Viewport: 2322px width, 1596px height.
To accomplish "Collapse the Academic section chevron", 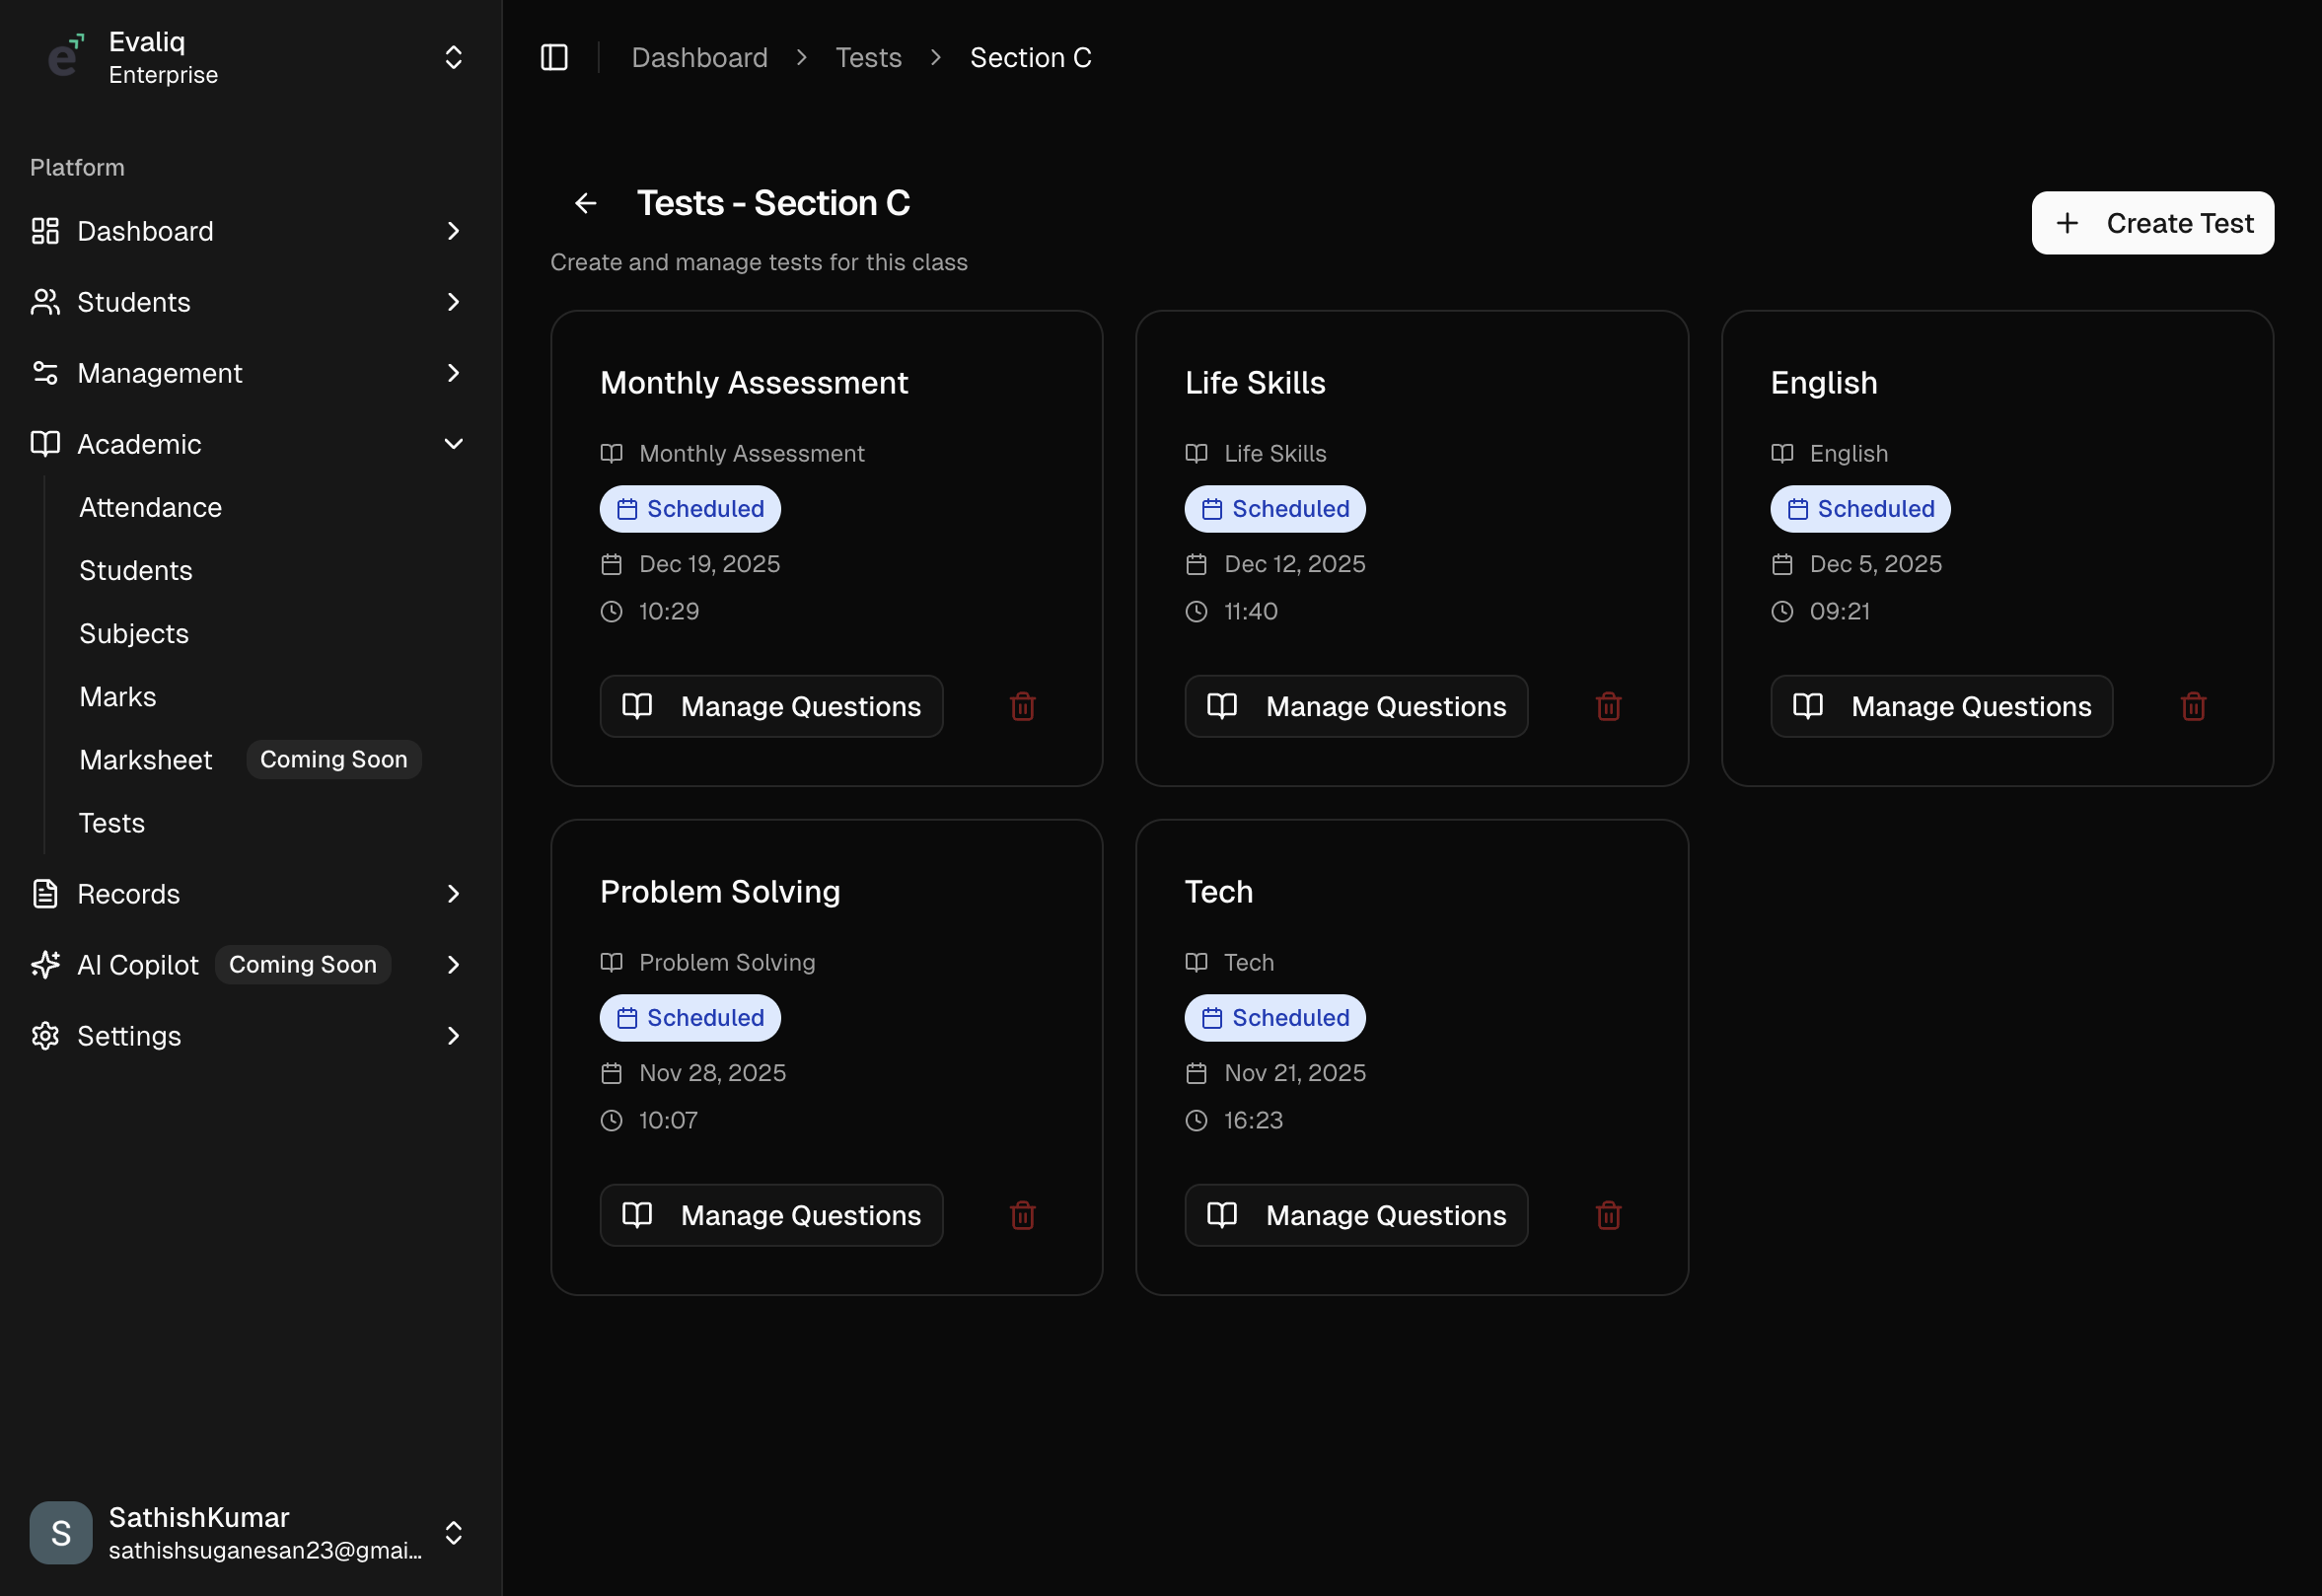I will pyautogui.click(x=454, y=444).
